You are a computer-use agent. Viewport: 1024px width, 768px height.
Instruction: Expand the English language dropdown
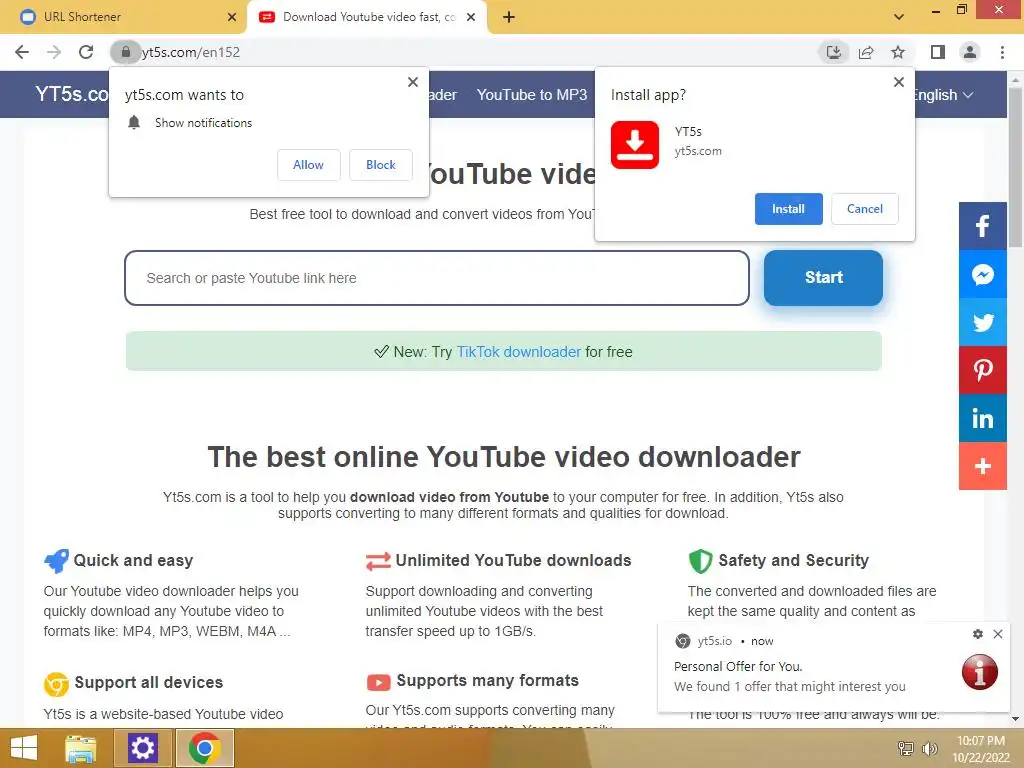(x=942, y=95)
